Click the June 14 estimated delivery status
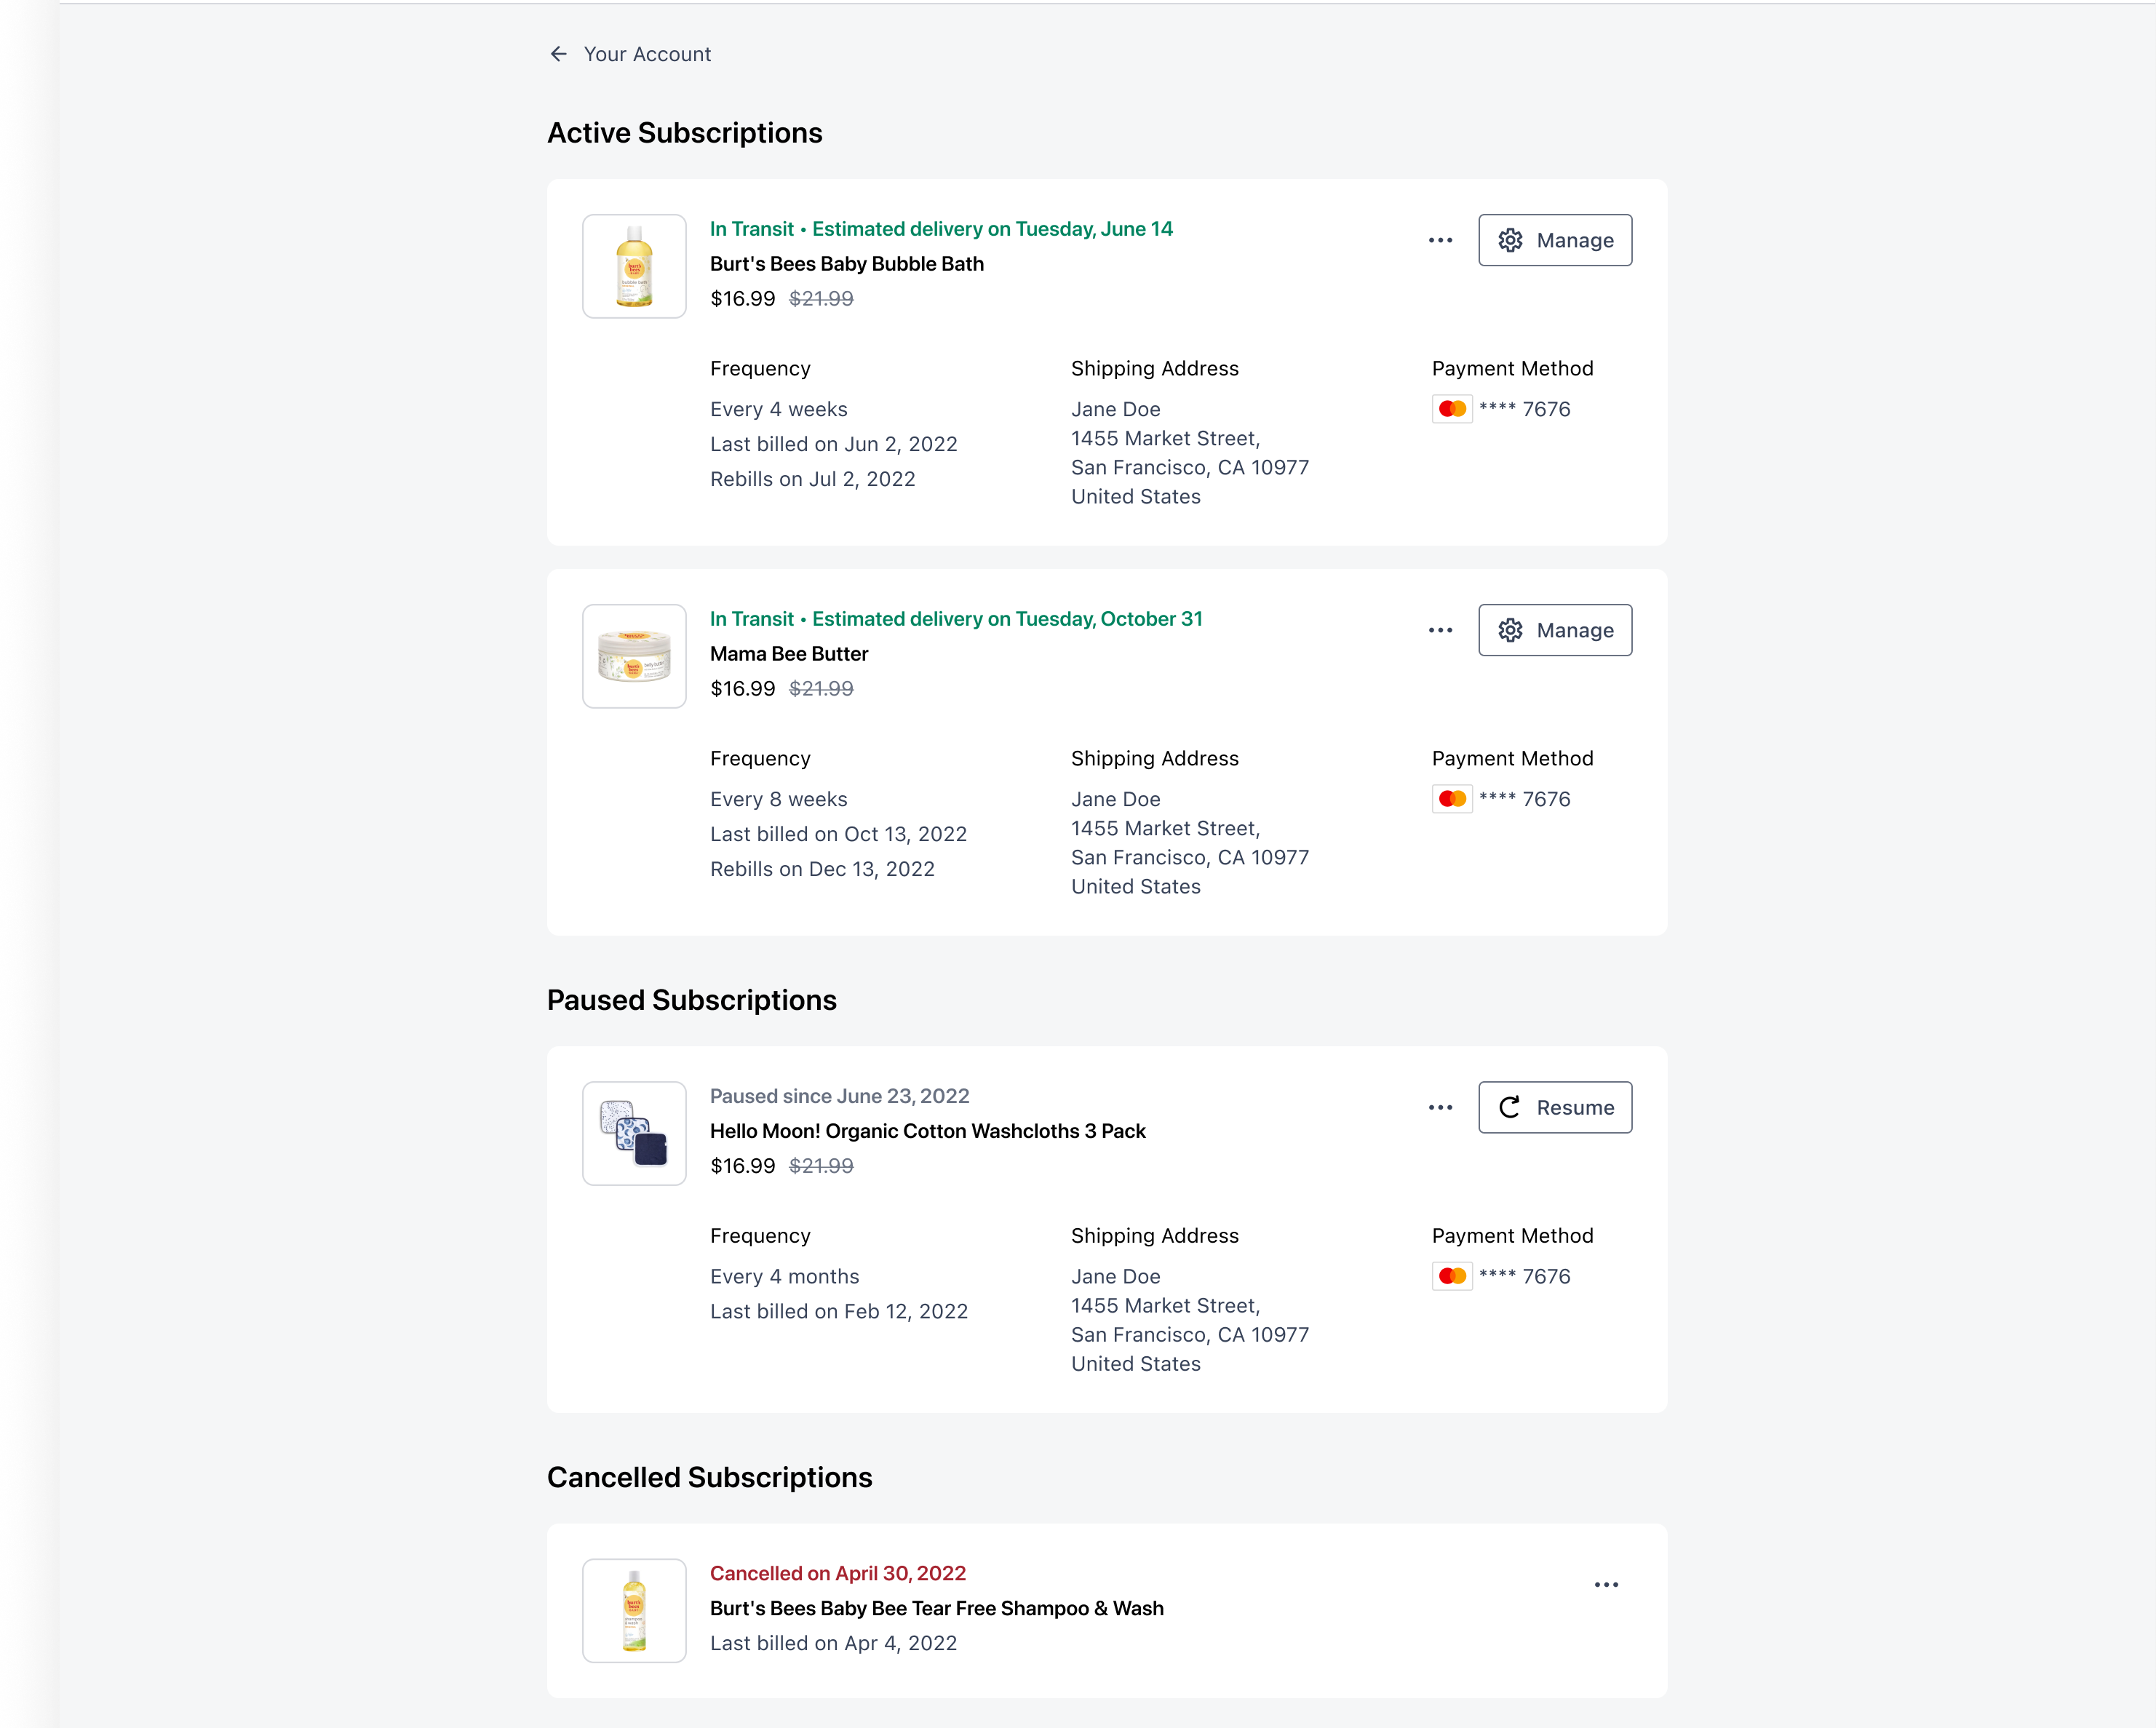 coord(941,229)
